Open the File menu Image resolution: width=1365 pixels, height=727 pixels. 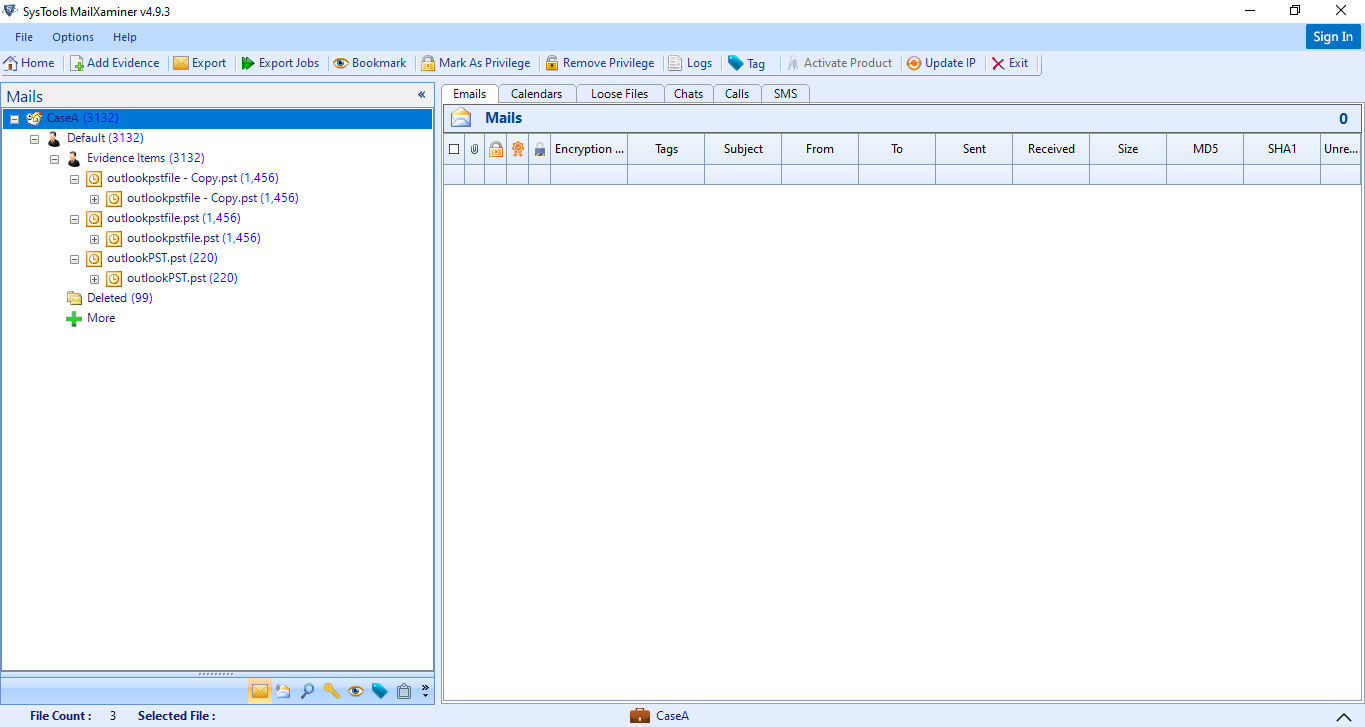coord(24,37)
